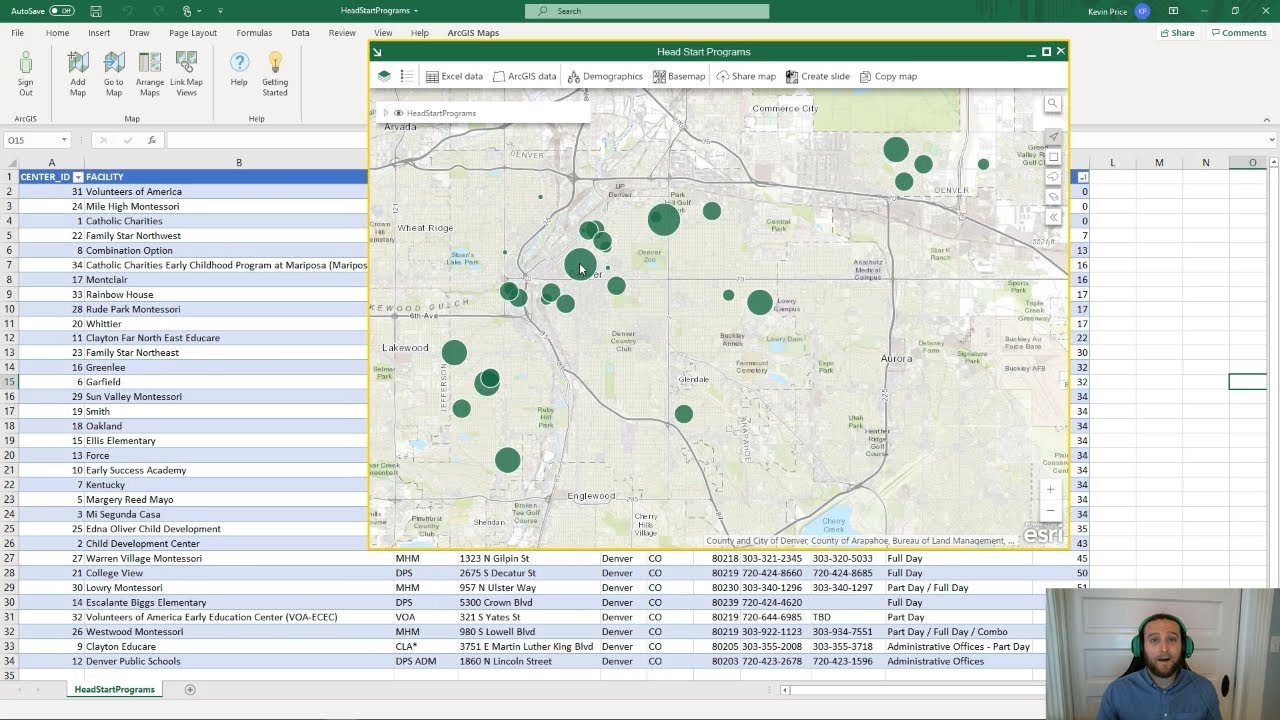
Task: Click Create slide in map toolbar
Action: coord(817,76)
